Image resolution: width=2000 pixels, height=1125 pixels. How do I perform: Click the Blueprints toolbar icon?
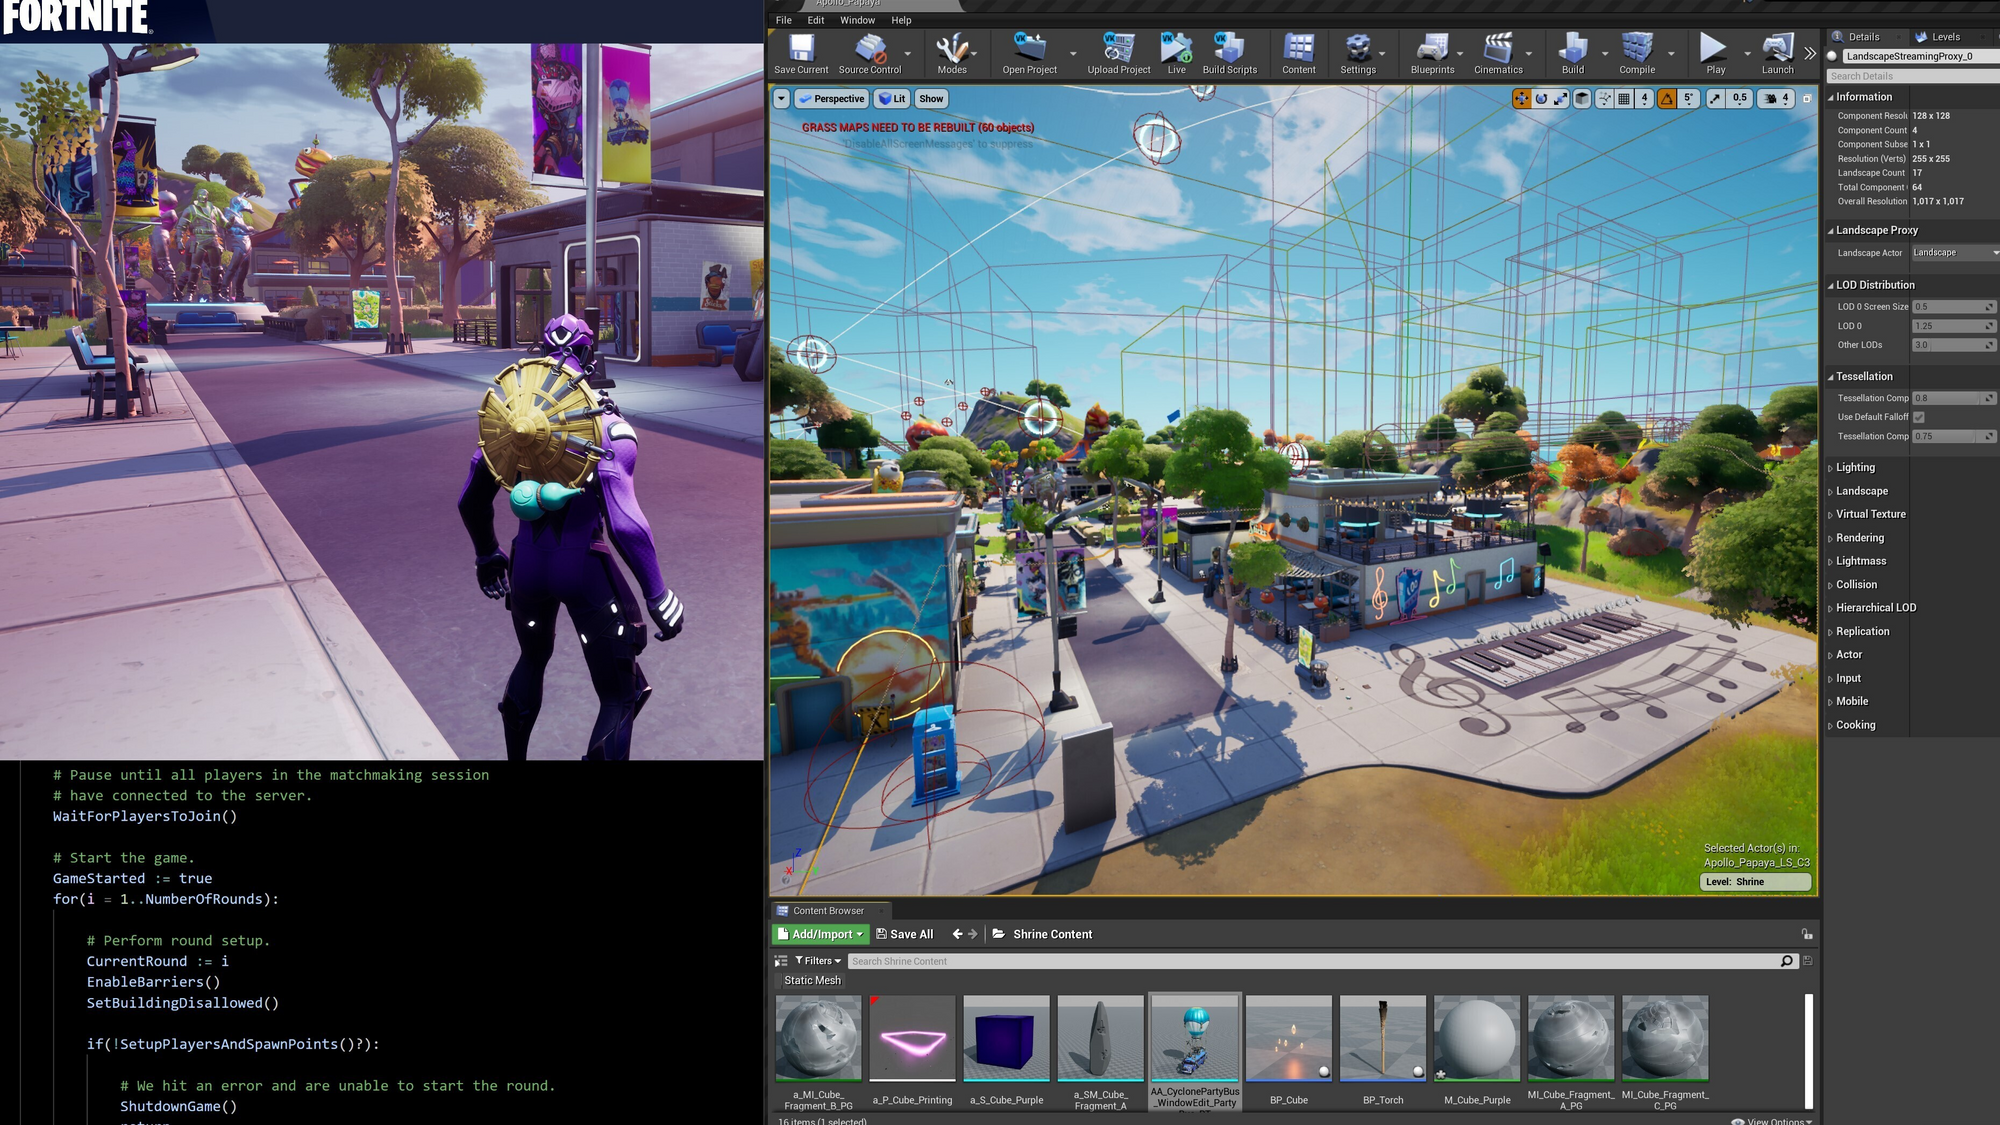1429,52
